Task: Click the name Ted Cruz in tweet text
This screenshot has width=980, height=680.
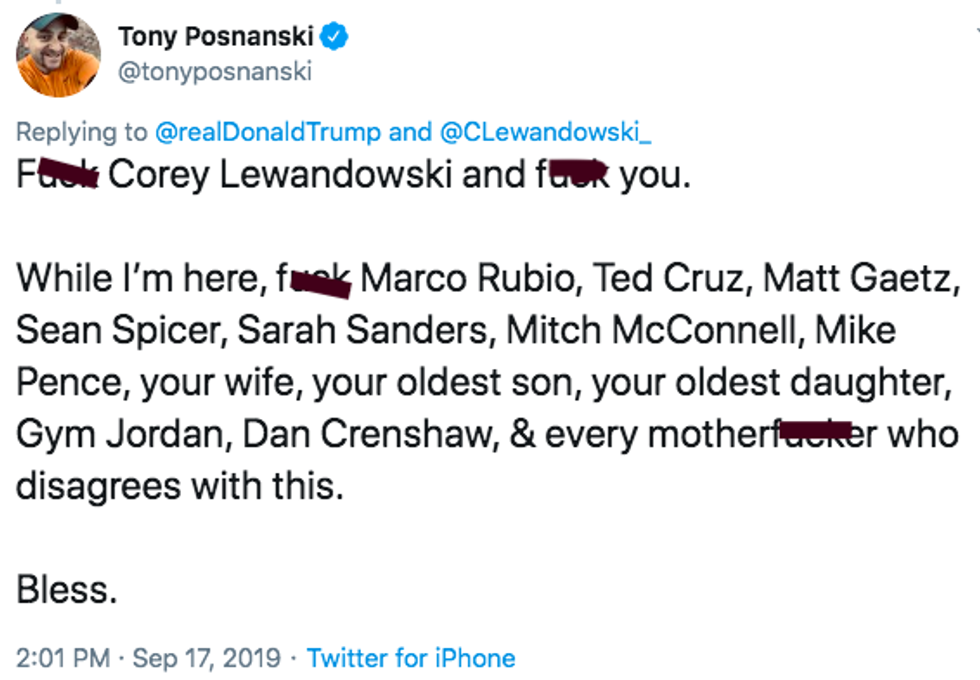Action: [669, 278]
